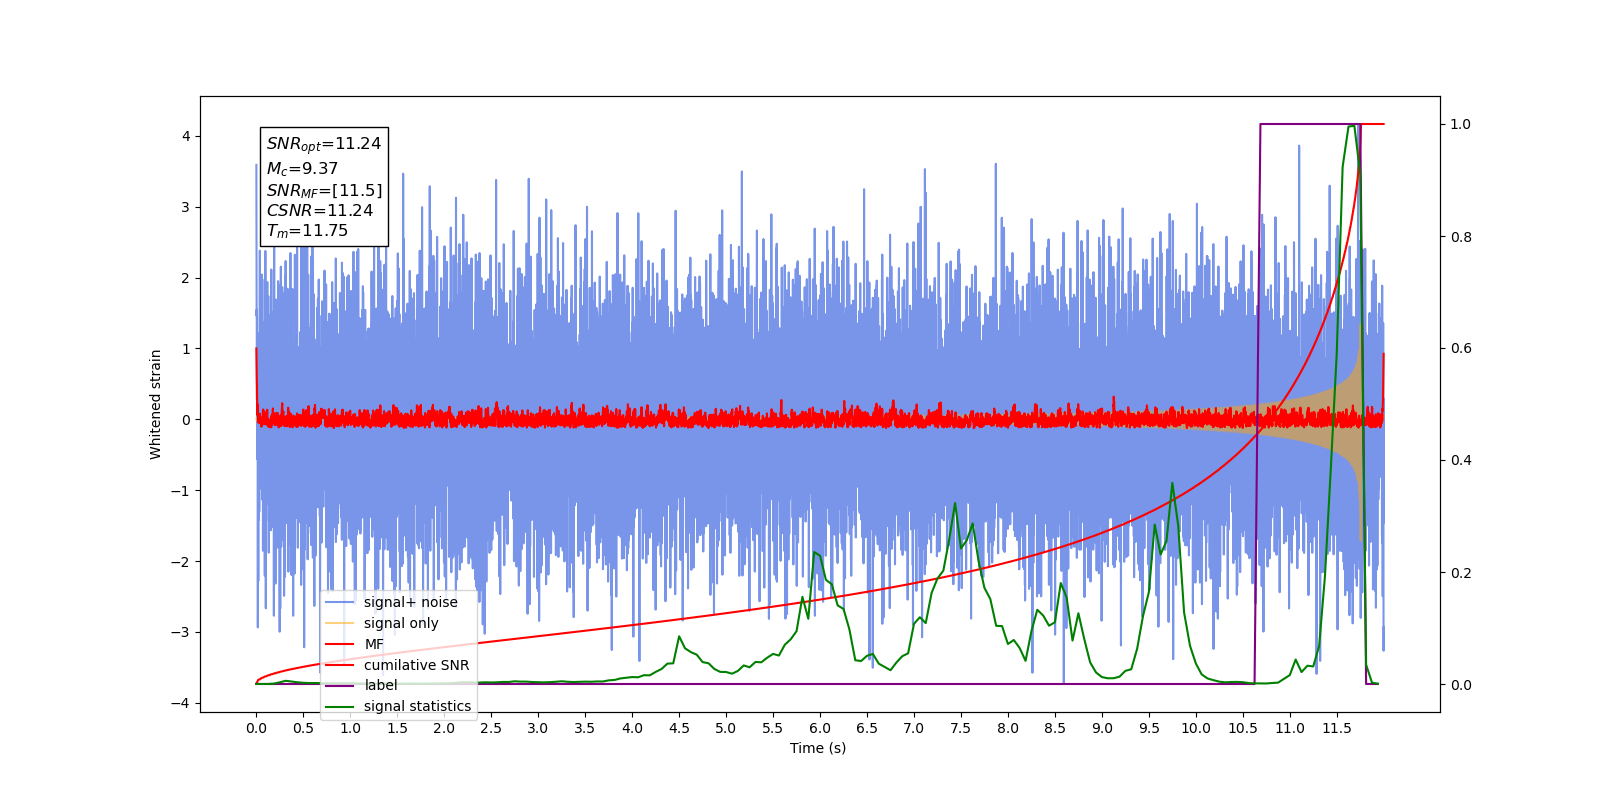Viewport: 1600px width, 800px height.
Task: Click the purple line swatch for label
Action: [x=340, y=685]
